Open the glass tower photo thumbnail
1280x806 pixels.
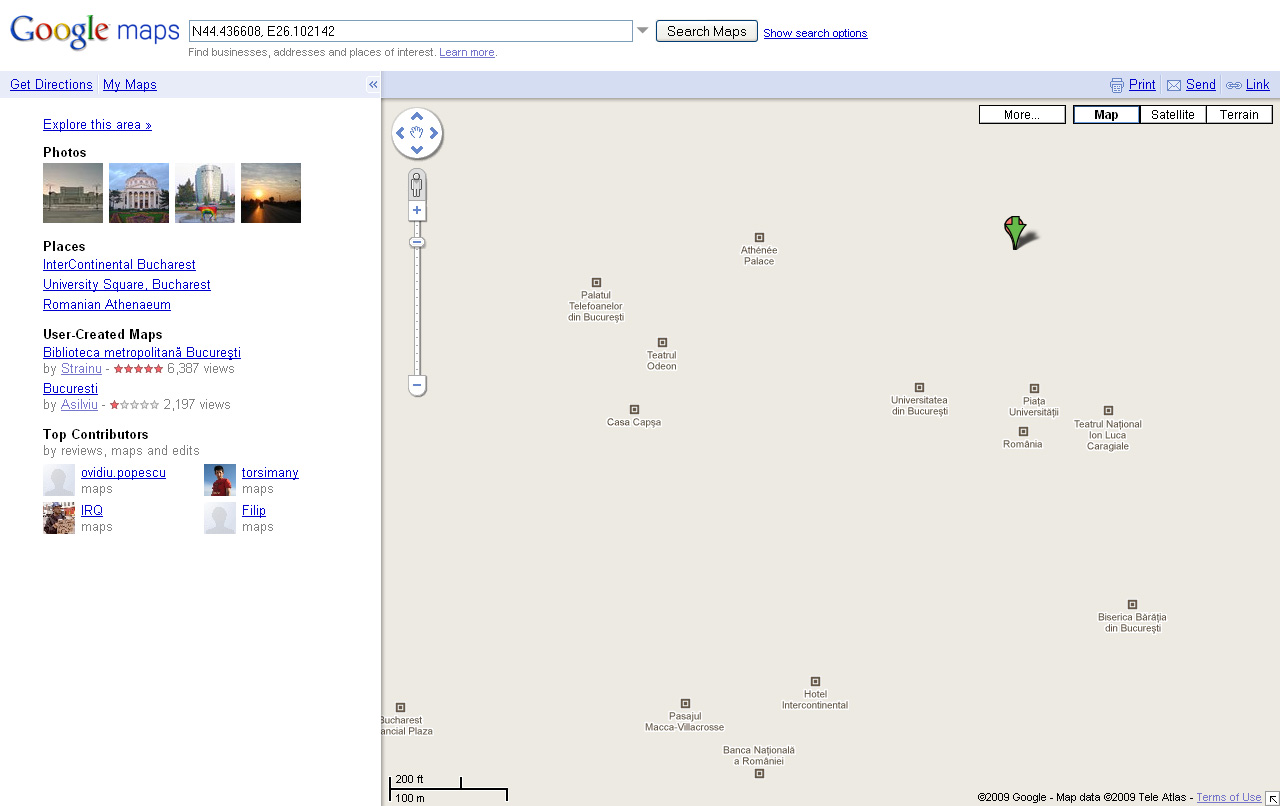(205, 193)
